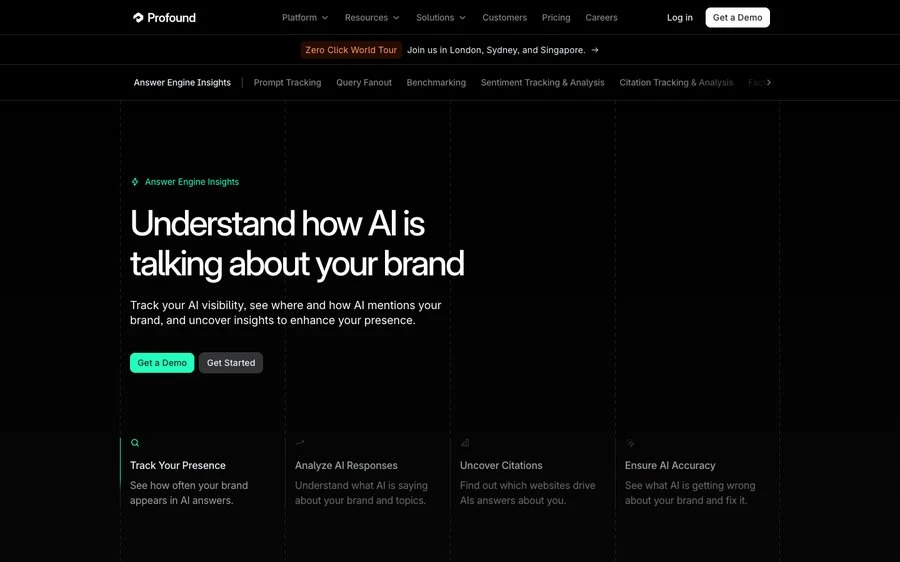Image resolution: width=900 pixels, height=562 pixels.
Task: Select the Uncover Citations feature
Action: click(x=501, y=466)
